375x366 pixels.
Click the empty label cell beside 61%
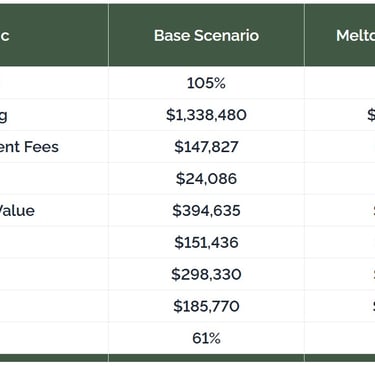point(54,338)
